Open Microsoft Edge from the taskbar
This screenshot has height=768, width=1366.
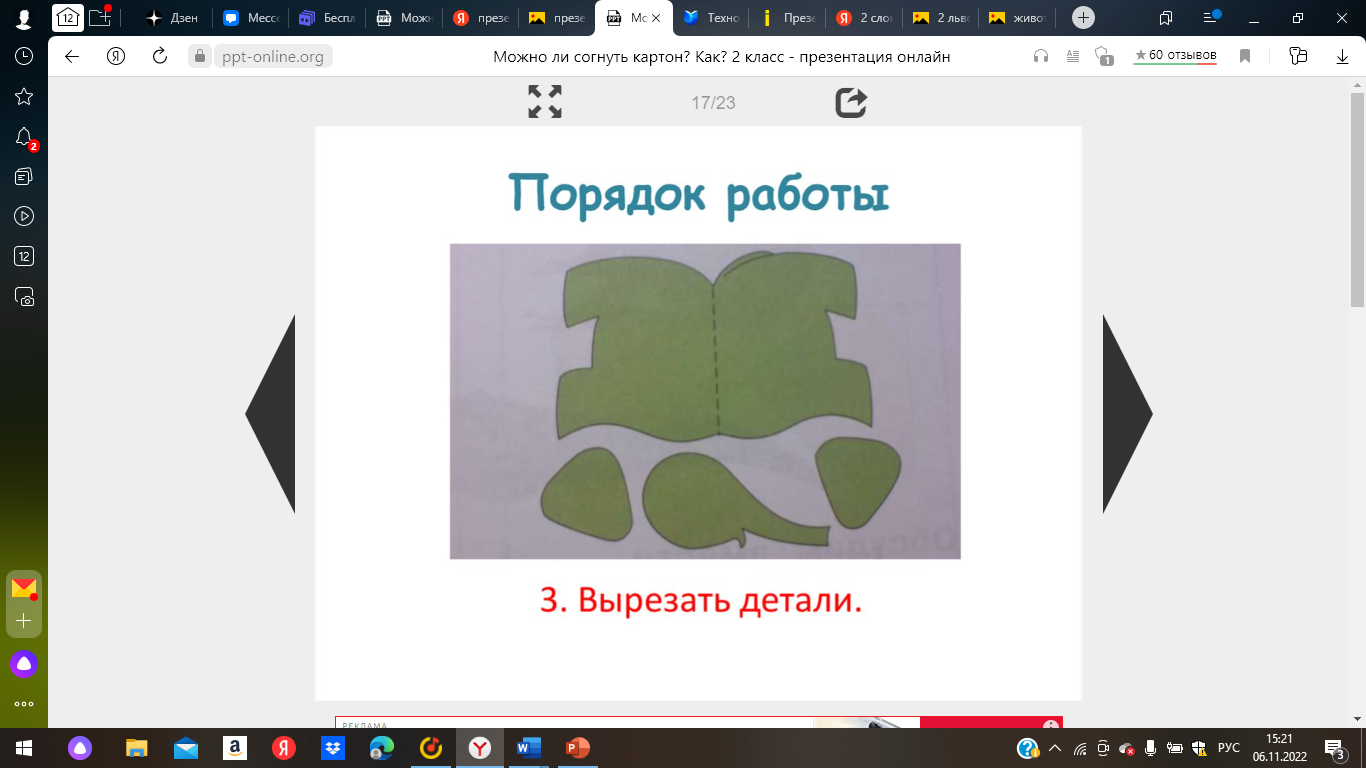click(x=382, y=748)
